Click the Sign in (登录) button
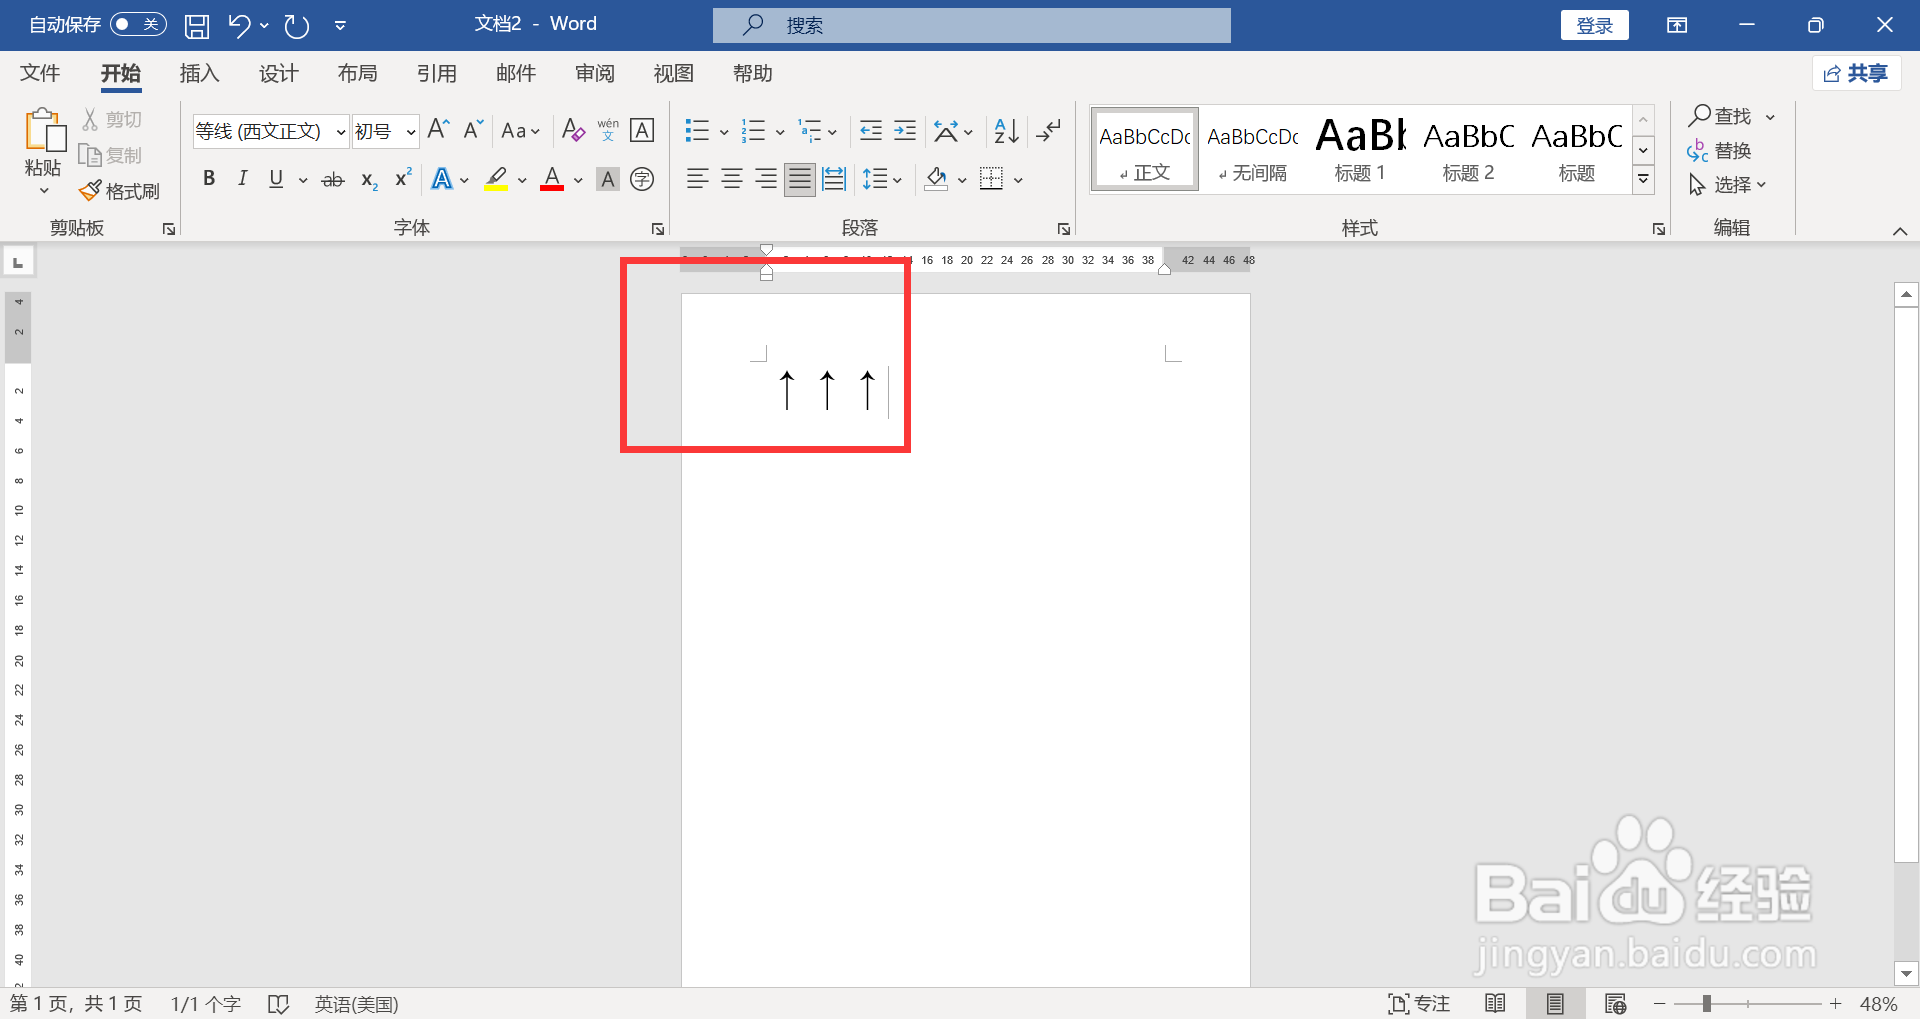The height and width of the screenshot is (1019, 1920). click(x=1594, y=25)
